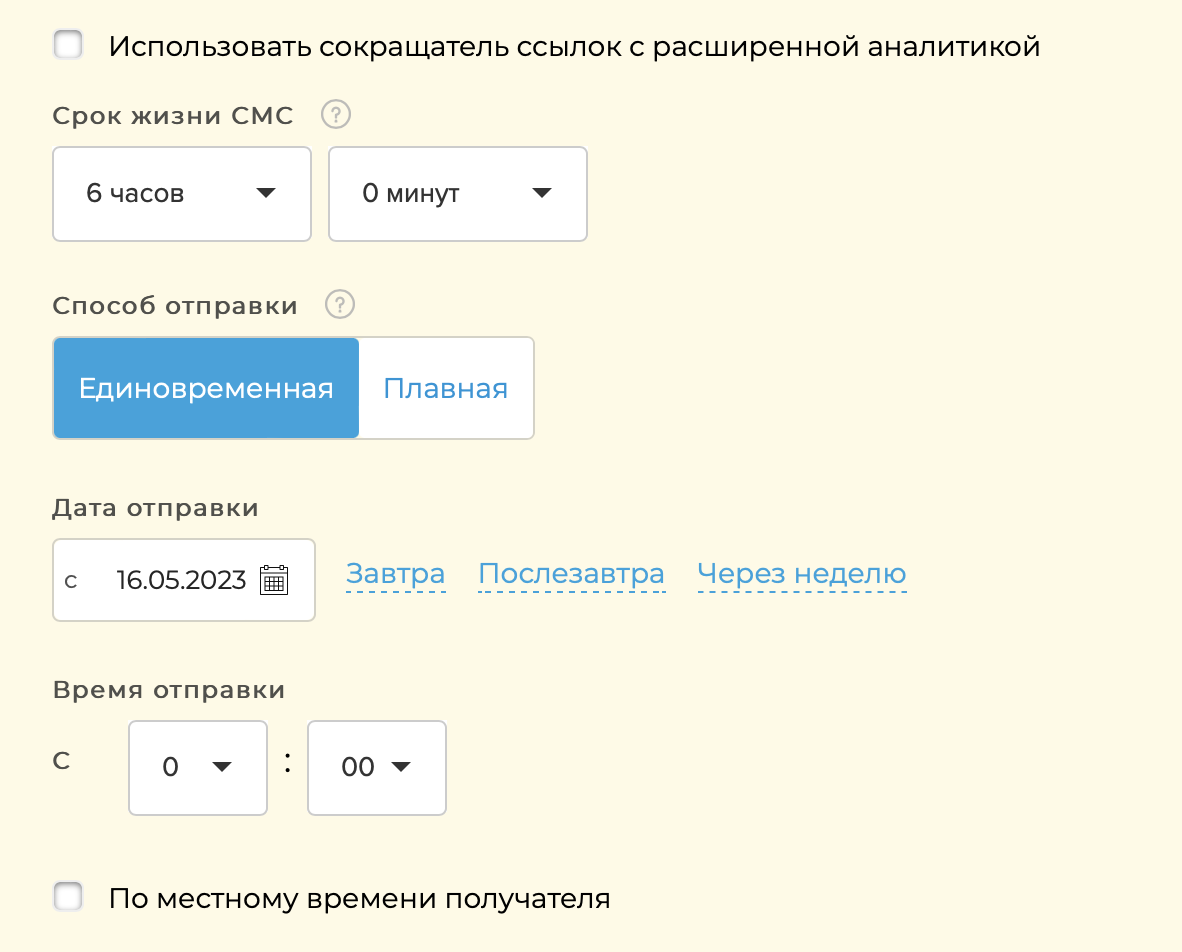Expand the send minutes dropdown showing 00
The height and width of the screenshot is (952, 1182).
pyautogui.click(x=376, y=767)
